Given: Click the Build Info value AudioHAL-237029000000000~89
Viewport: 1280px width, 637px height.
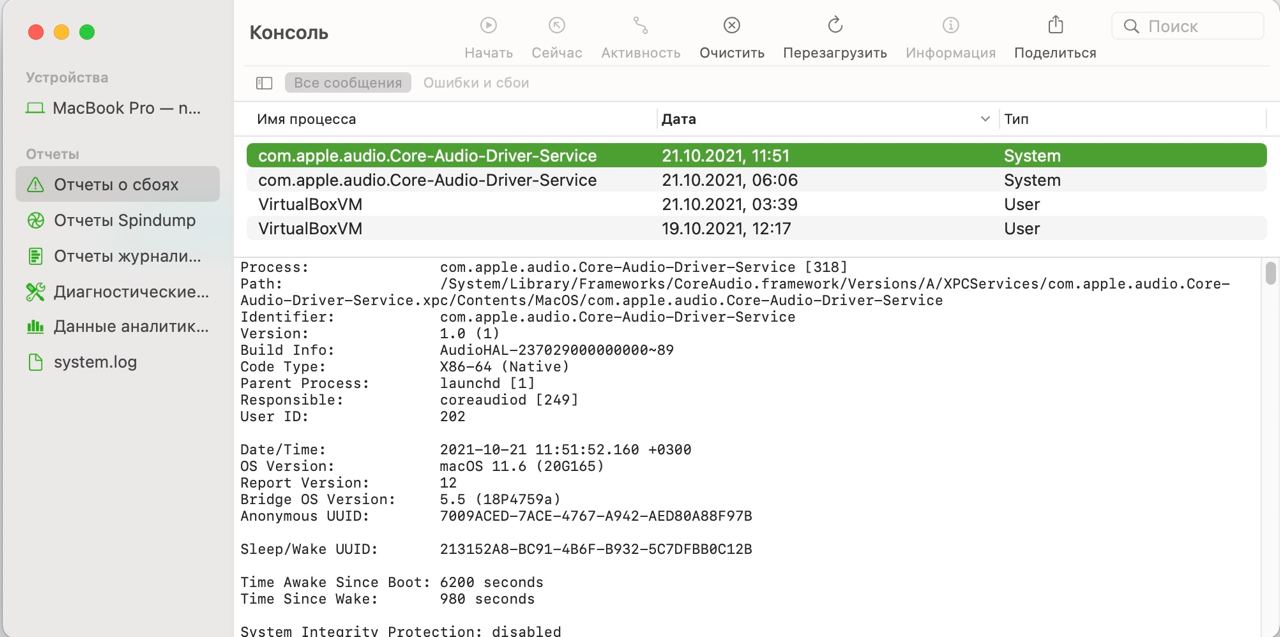Looking at the screenshot, I should click(x=557, y=350).
